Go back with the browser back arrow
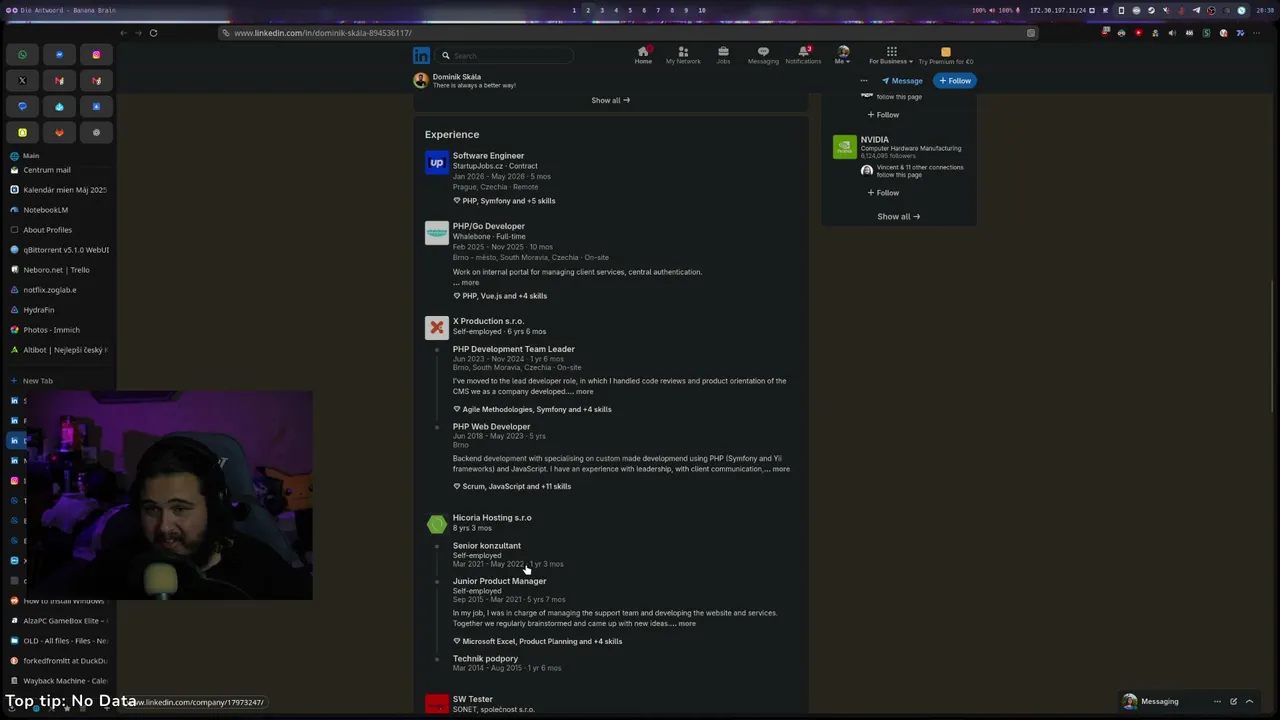 tap(123, 33)
